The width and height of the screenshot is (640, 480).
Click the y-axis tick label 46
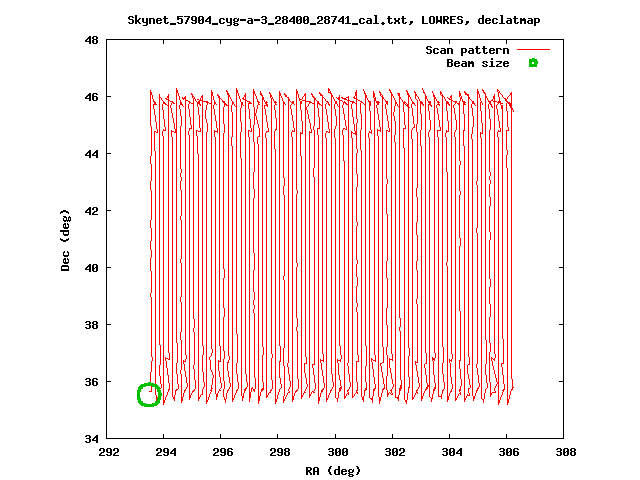pyautogui.click(x=91, y=97)
